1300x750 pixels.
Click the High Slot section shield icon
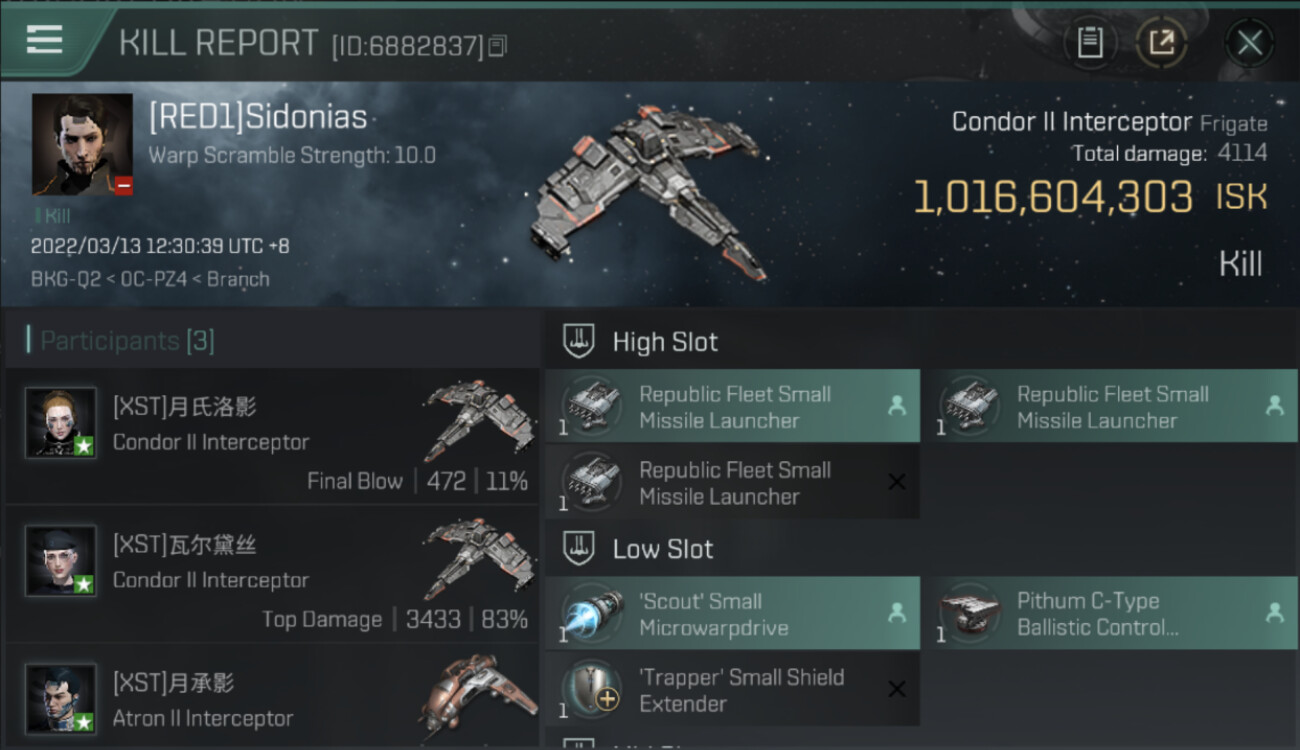pyautogui.click(x=578, y=341)
